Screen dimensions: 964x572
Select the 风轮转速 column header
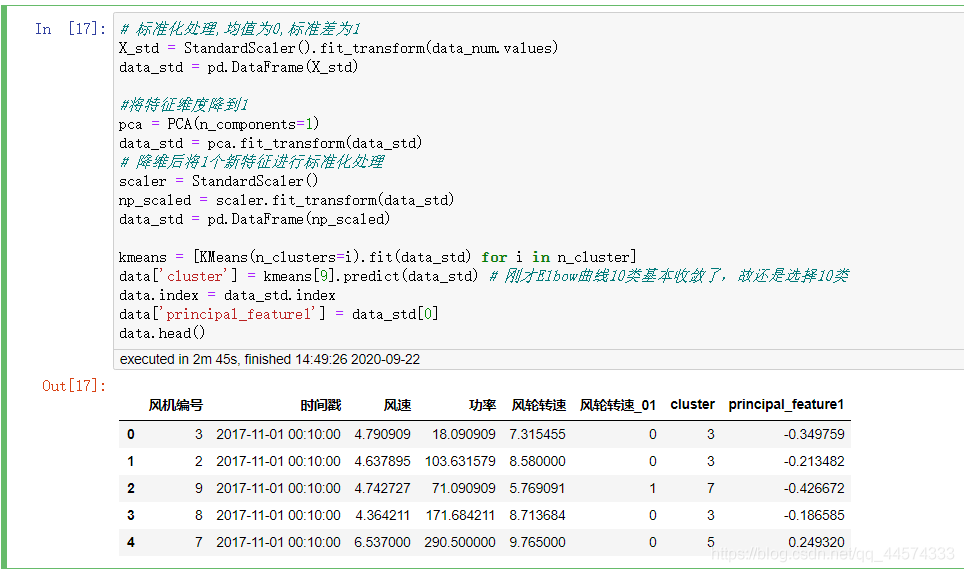point(539,405)
